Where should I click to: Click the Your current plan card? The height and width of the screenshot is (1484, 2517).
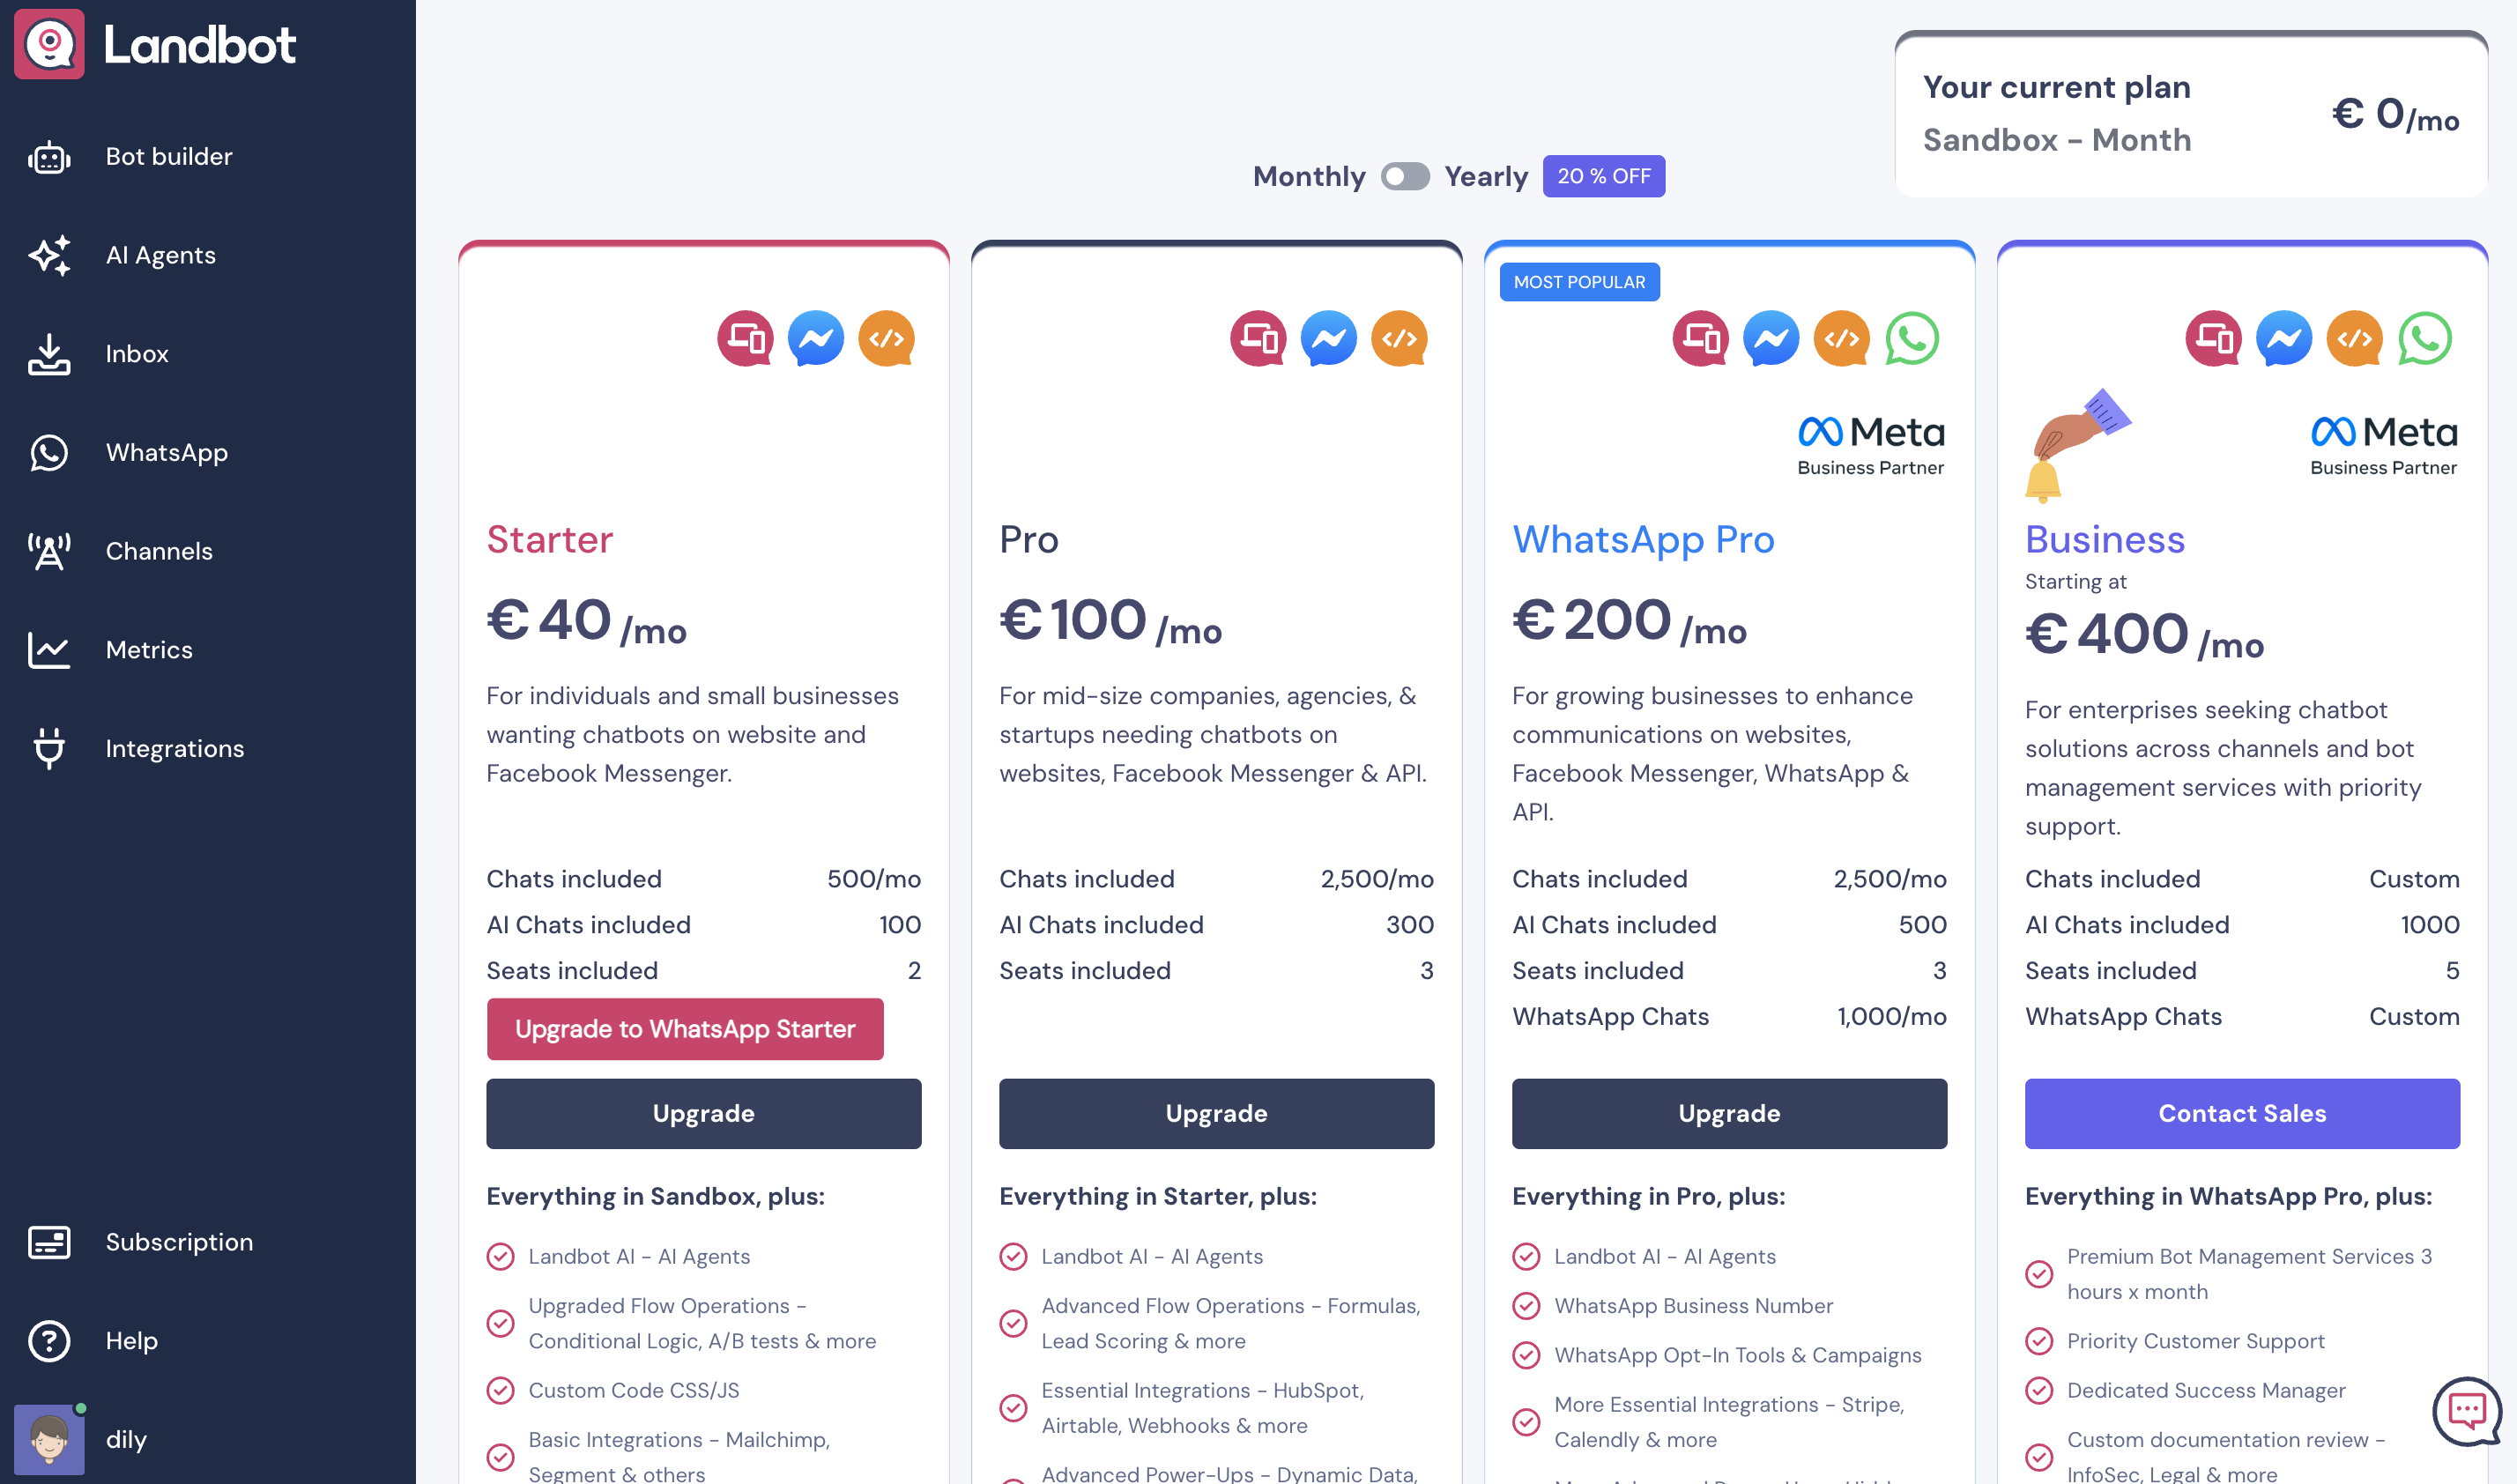pos(2190,114)
